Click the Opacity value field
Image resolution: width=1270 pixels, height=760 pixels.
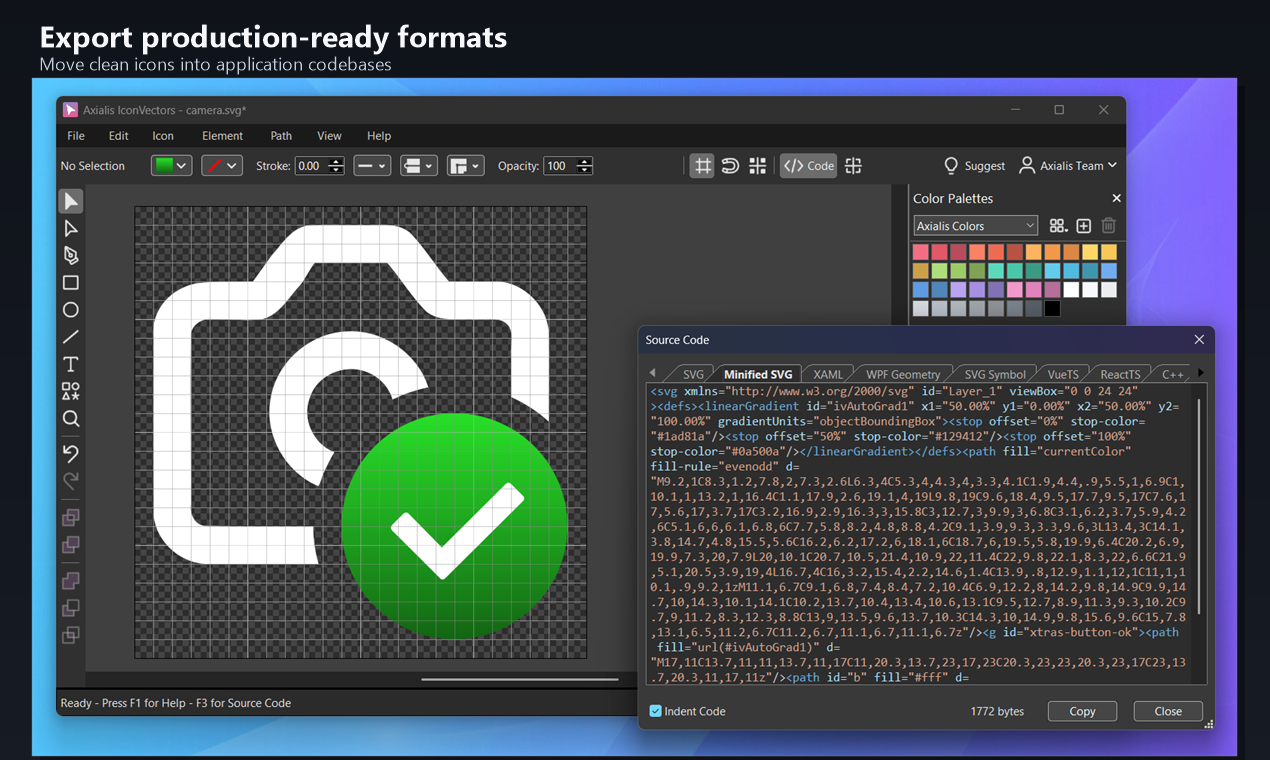pos(558,166)
